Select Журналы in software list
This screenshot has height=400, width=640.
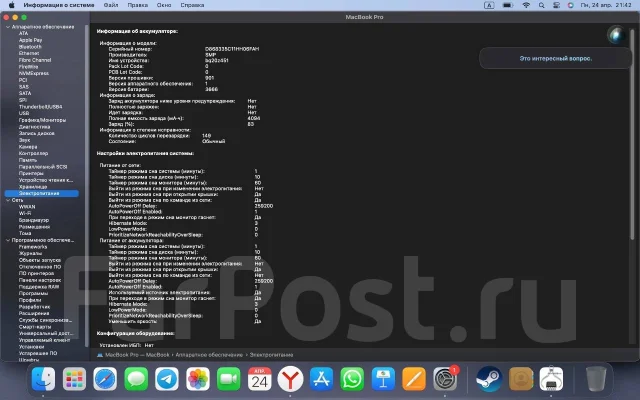(30, 253)
